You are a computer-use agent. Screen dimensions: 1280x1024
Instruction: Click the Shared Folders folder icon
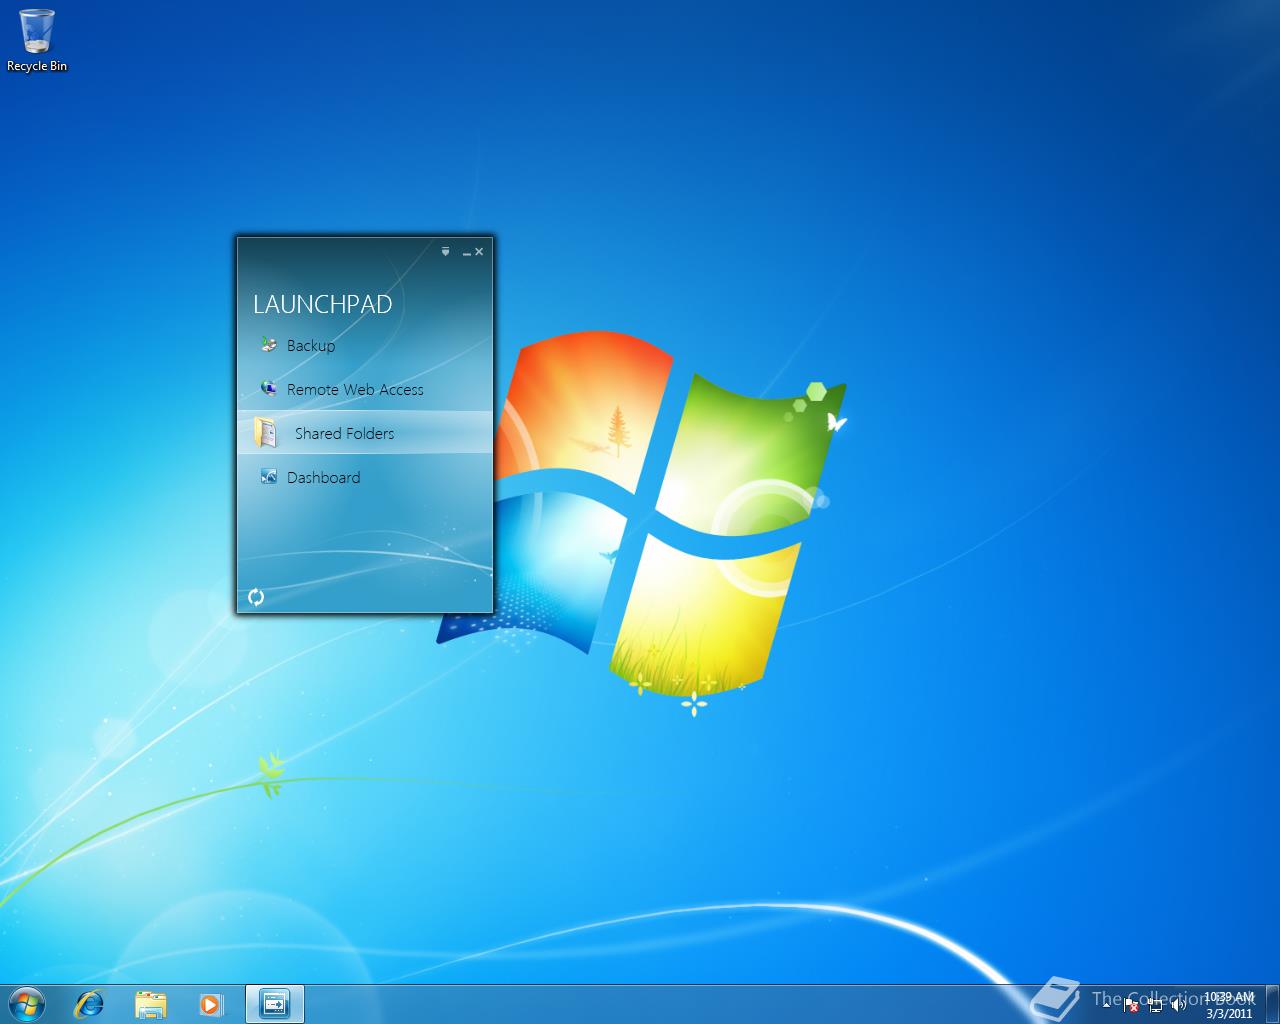coord(266,432)
